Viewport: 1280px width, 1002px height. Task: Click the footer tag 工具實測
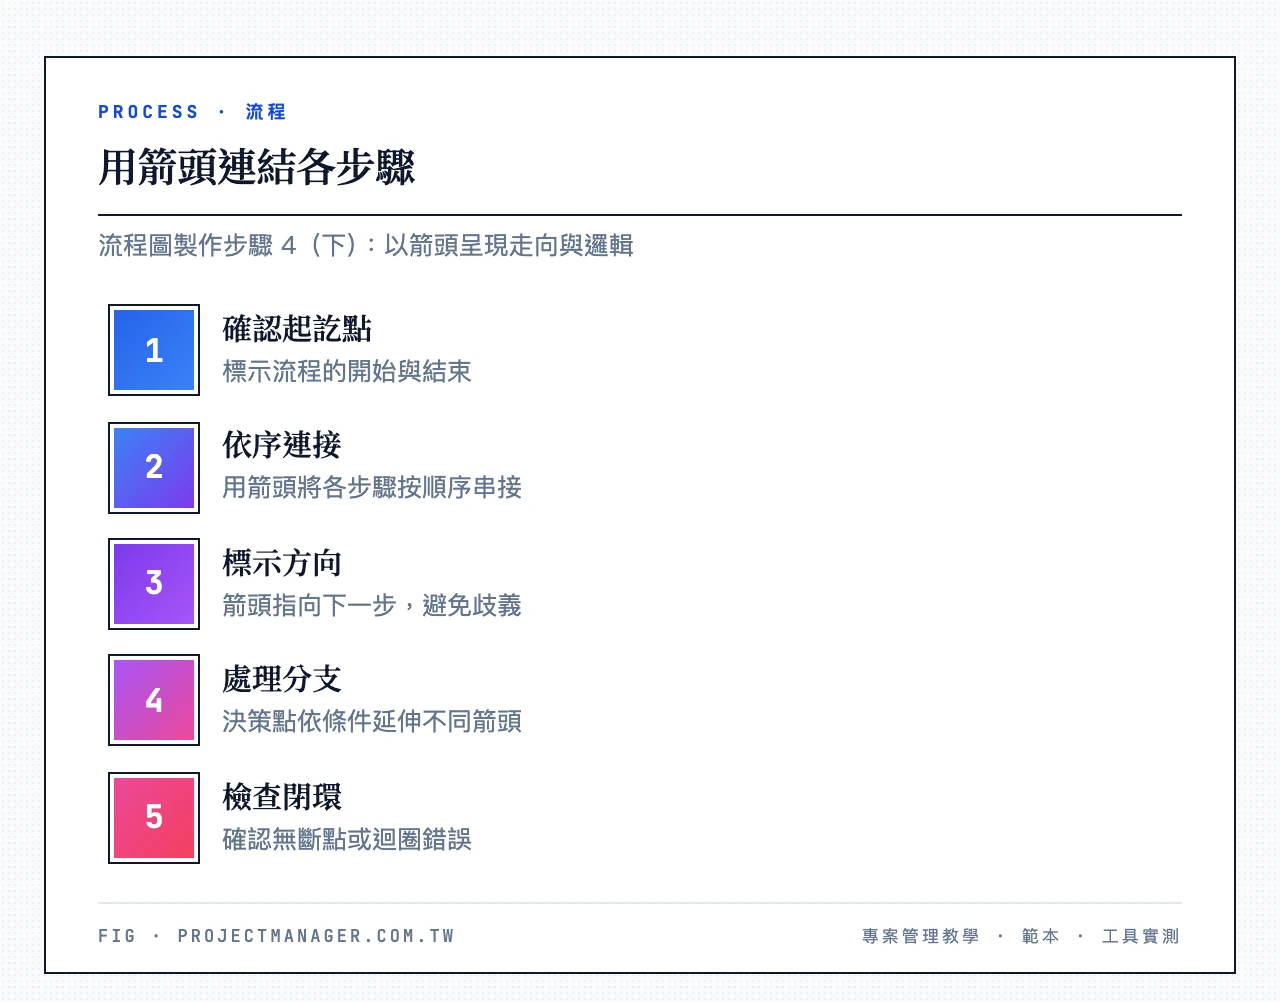tap(1141, 936)
